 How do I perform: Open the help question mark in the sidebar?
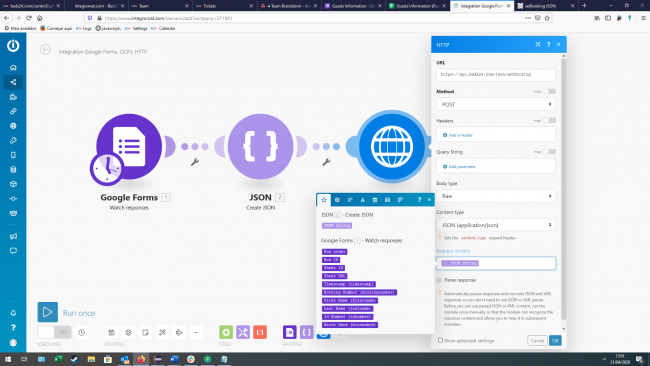point(13,327)
